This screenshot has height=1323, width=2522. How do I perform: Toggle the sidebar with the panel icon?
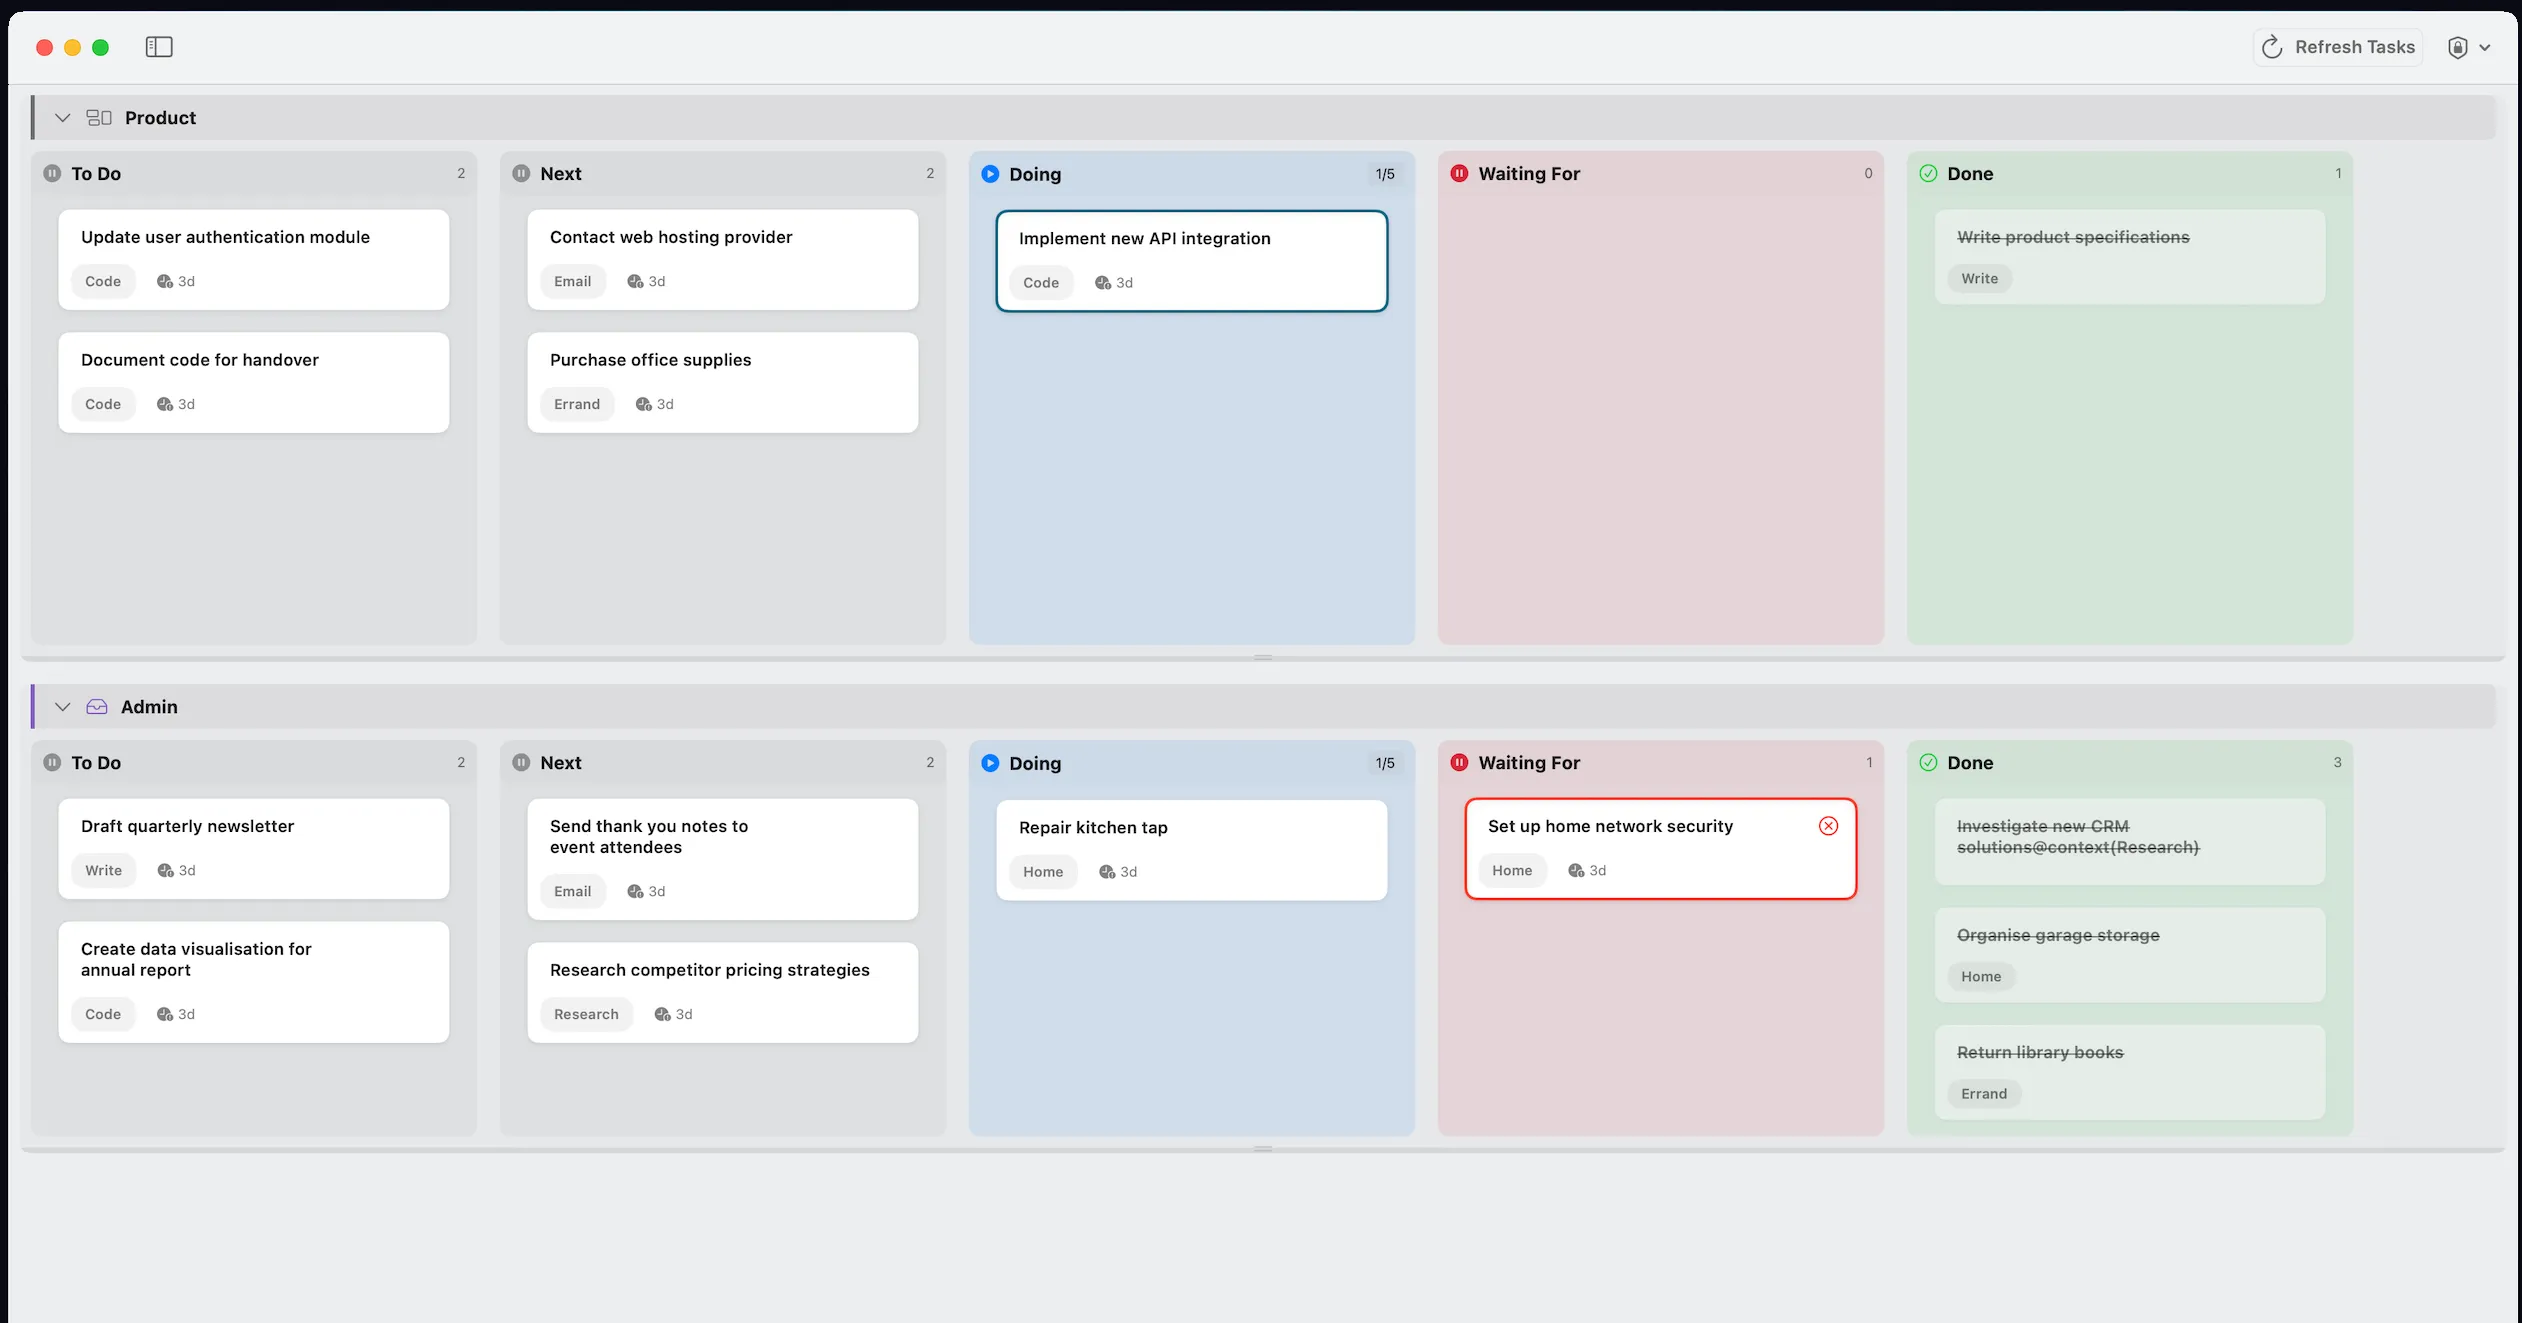coord(160,46)
